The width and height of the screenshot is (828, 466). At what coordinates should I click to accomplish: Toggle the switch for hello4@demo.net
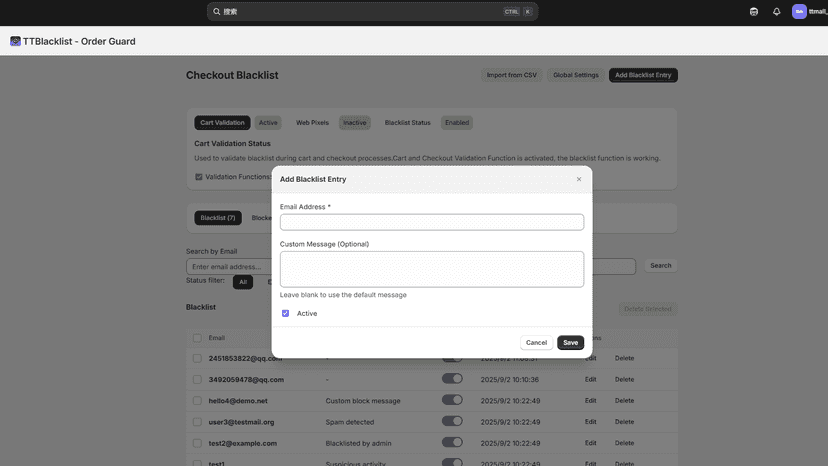tap(452, 400)
